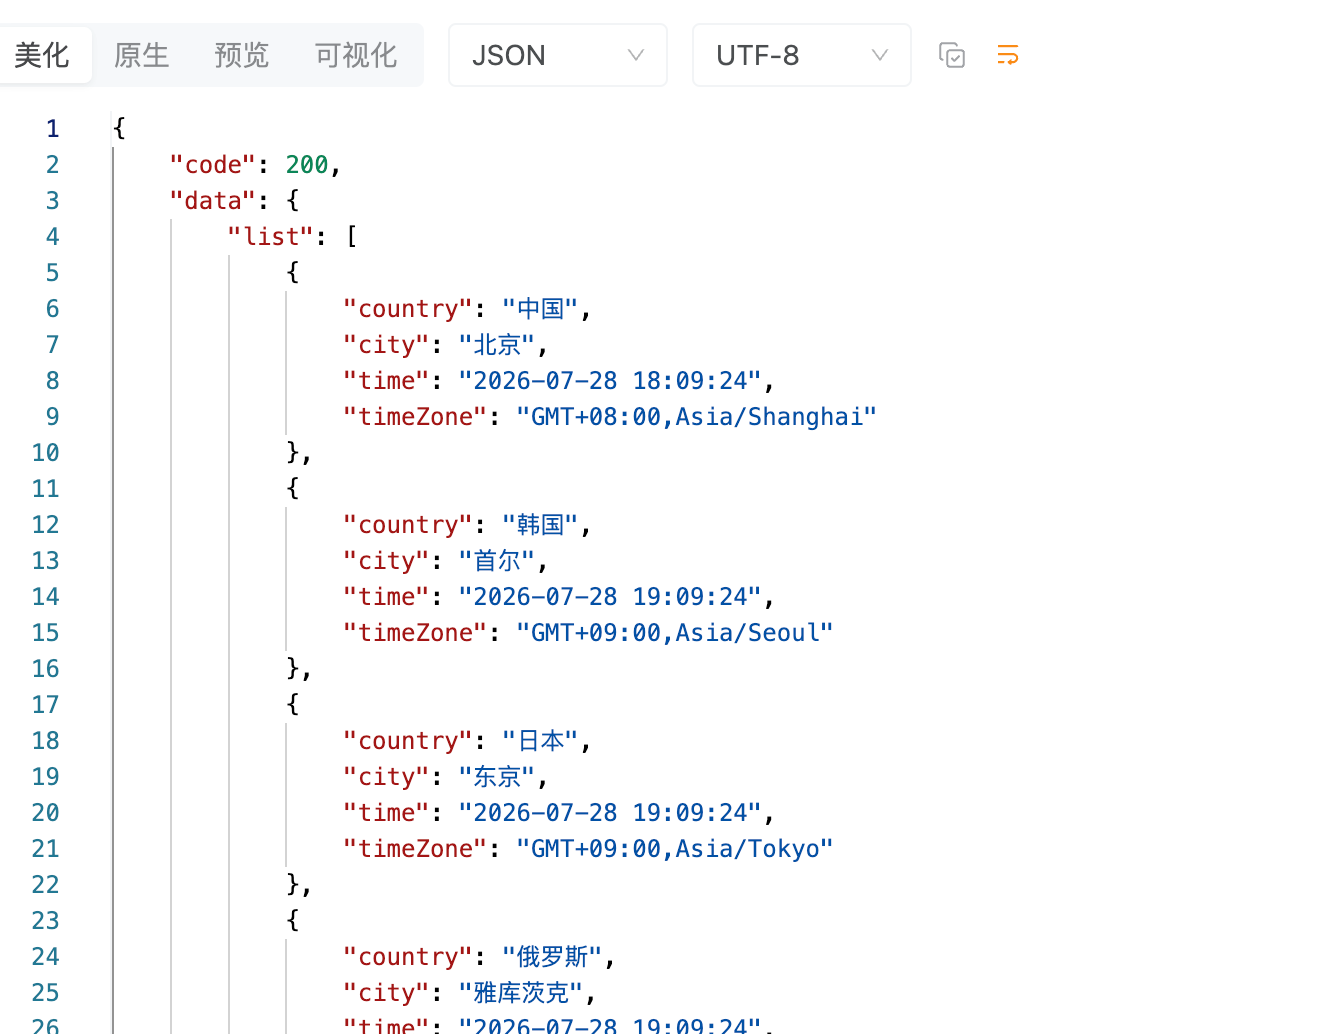Click the chevron arrow in the UTF-8 selector
The height and width of the screenshot is (1034, 1322).
click(x=880, y=55)
